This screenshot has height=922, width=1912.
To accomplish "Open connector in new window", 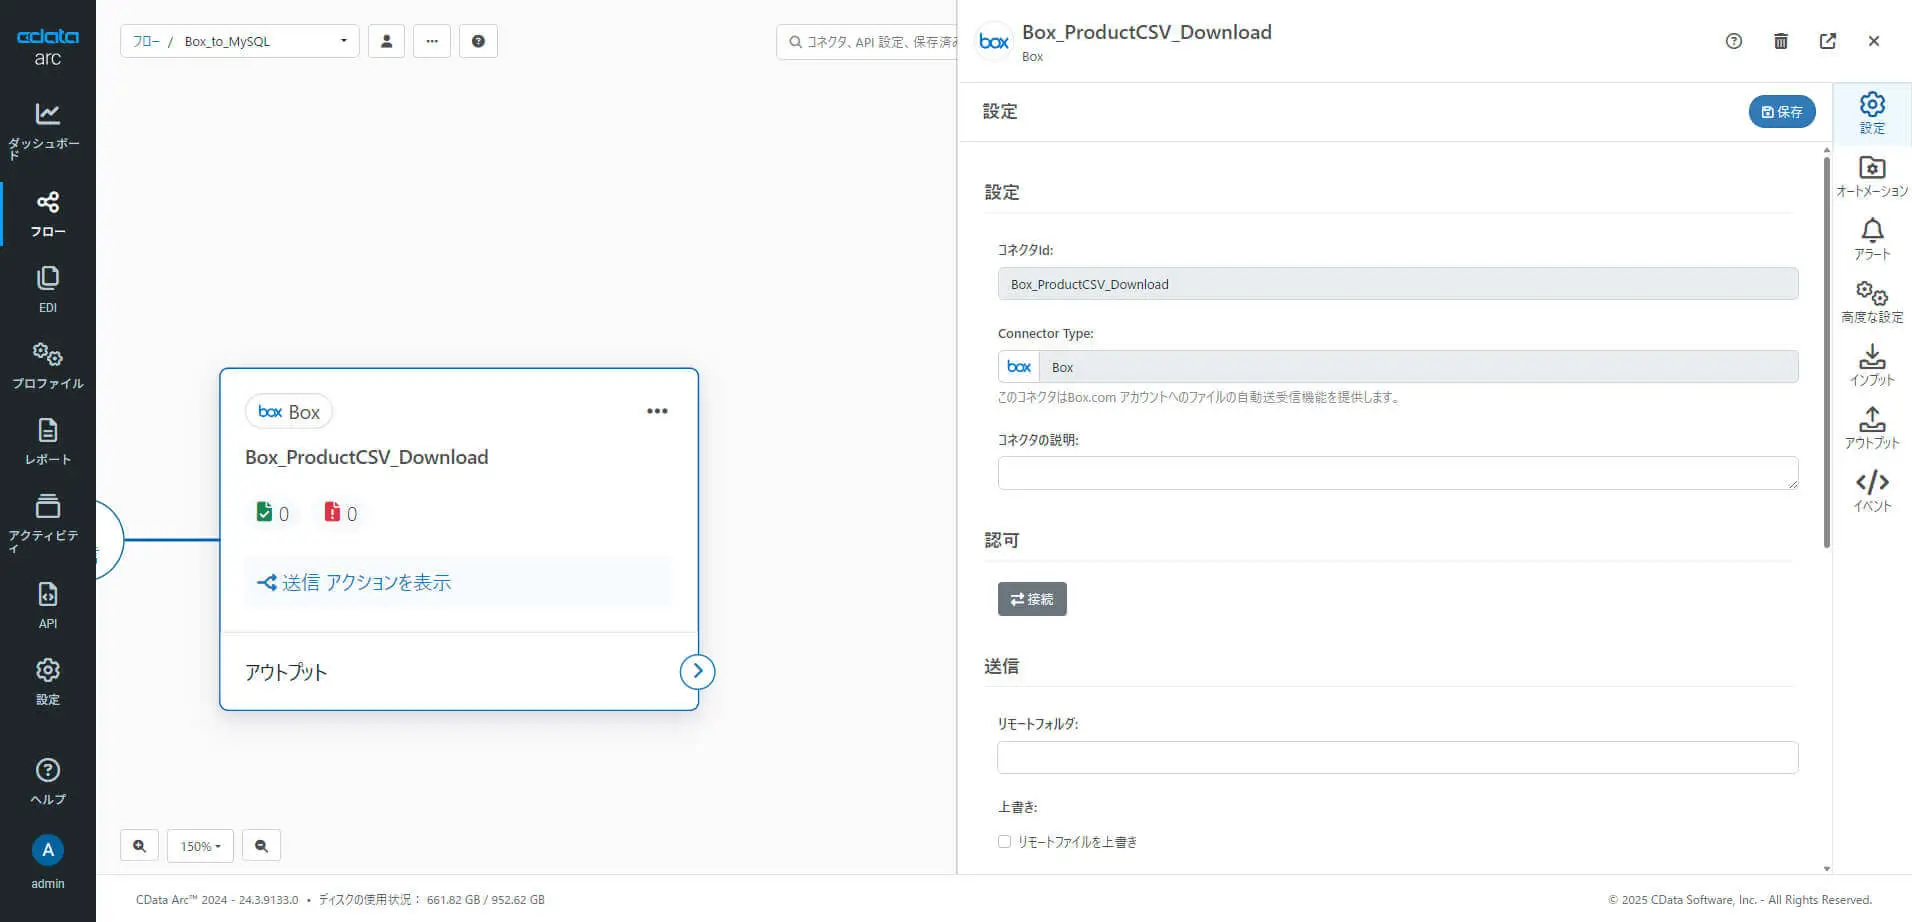I will point(1828,41).
